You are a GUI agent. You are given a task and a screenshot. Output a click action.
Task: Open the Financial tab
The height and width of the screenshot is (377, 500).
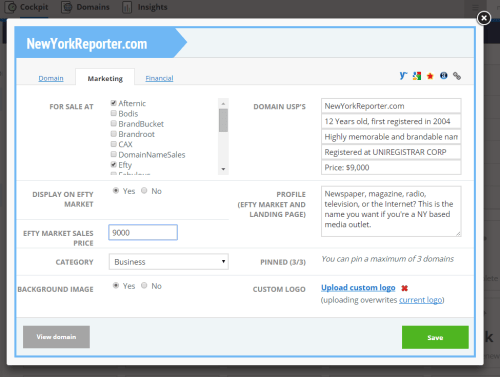[159, 78]
